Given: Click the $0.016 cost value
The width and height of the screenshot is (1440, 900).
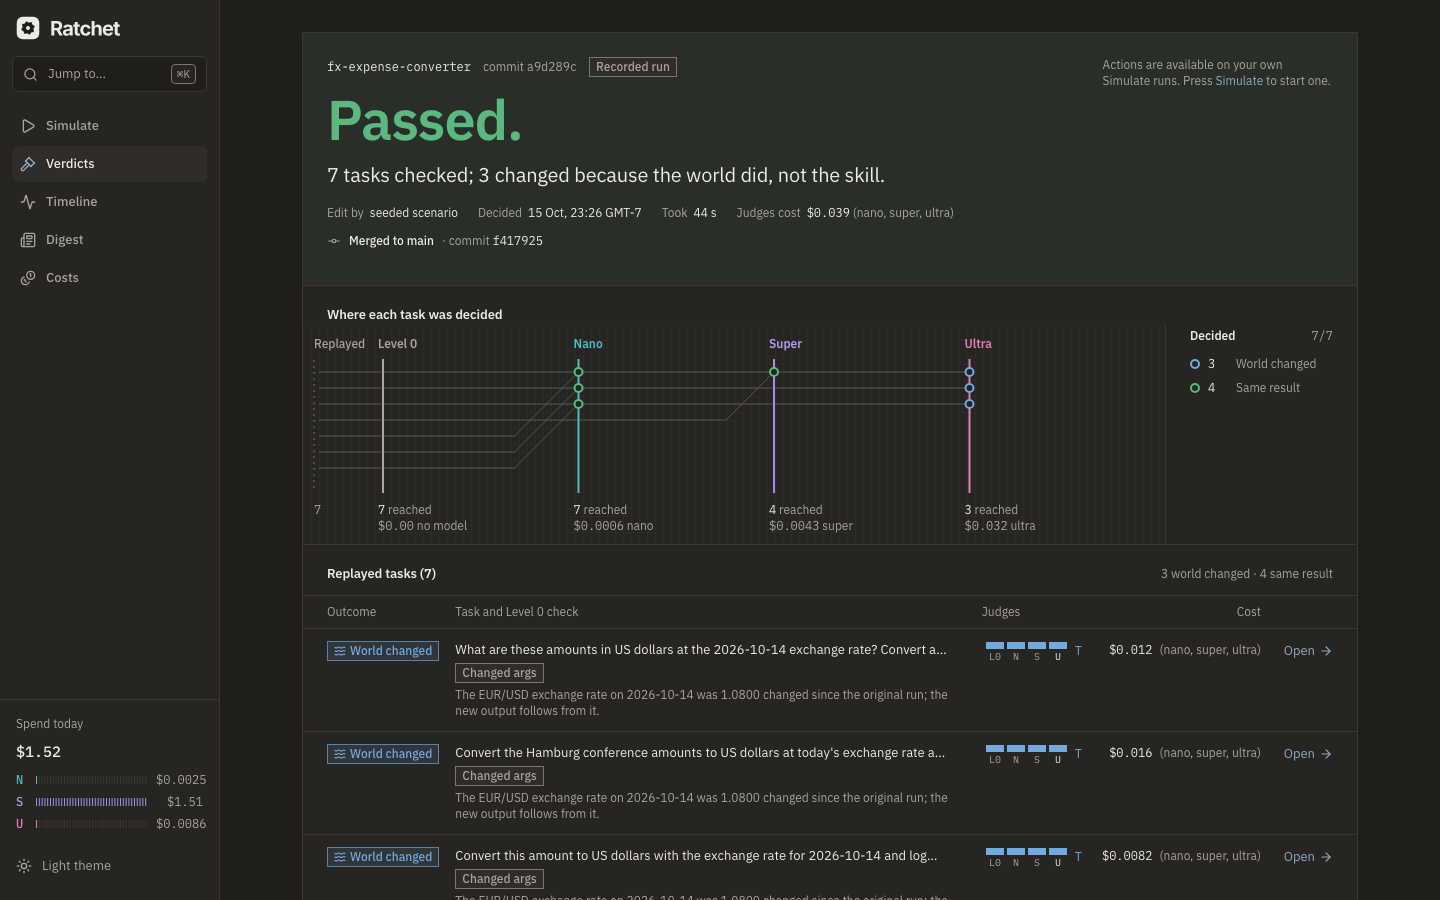Looking at the screenshot, I should point(1131,753).
